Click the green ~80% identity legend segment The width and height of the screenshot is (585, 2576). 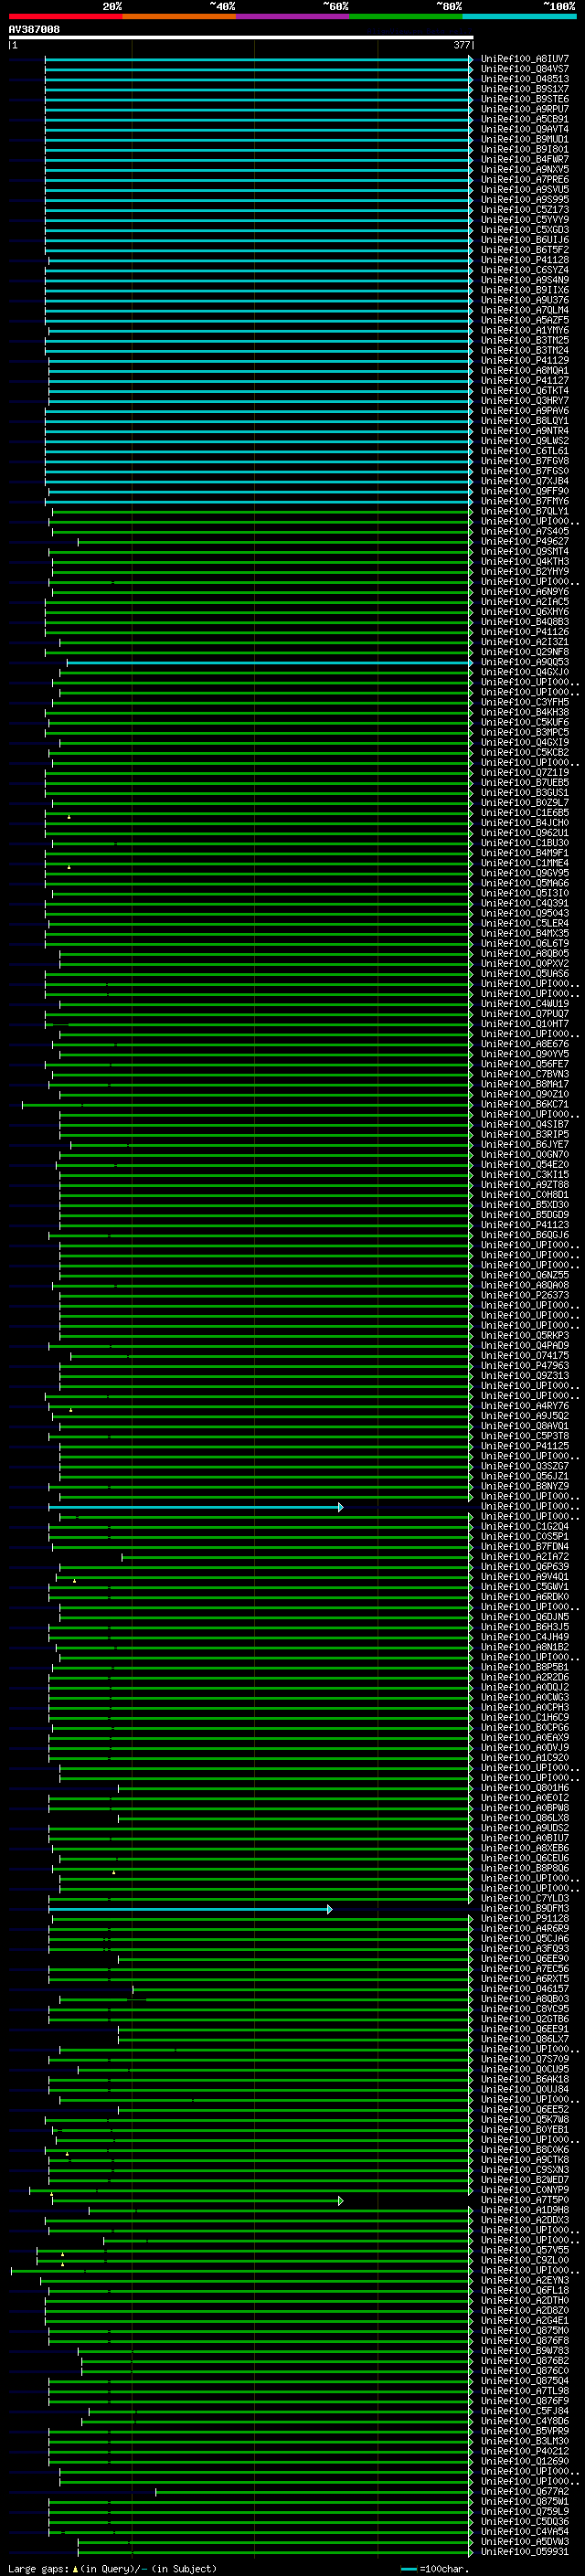click(x=406, y=16)
